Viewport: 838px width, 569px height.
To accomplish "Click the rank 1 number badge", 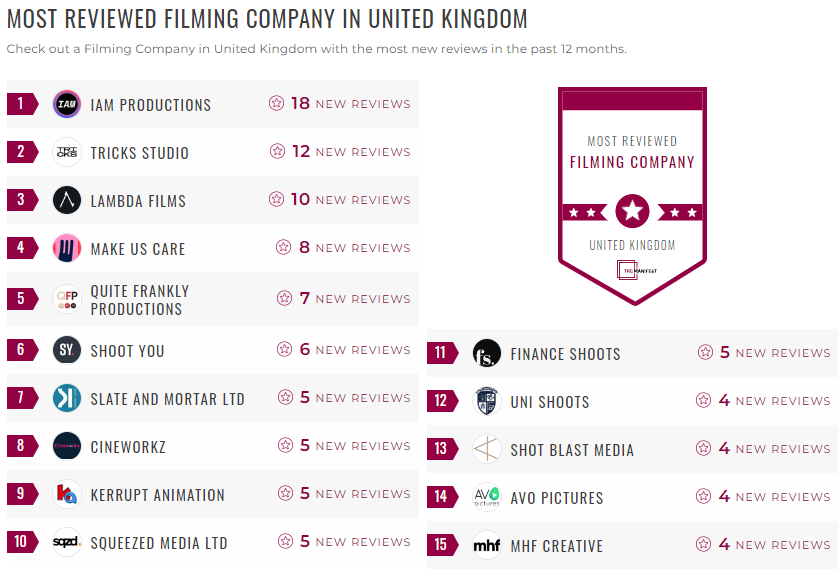I will coord(21,104).
